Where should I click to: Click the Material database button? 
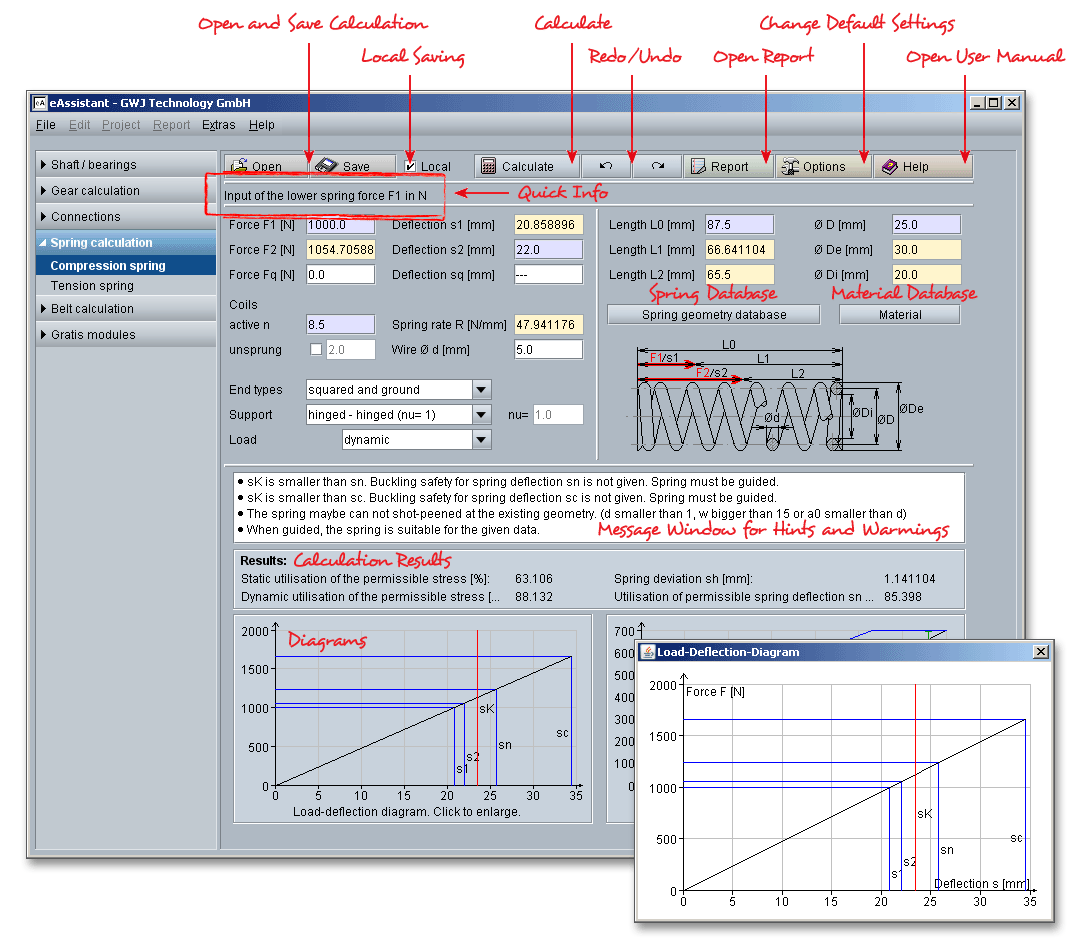899,314
